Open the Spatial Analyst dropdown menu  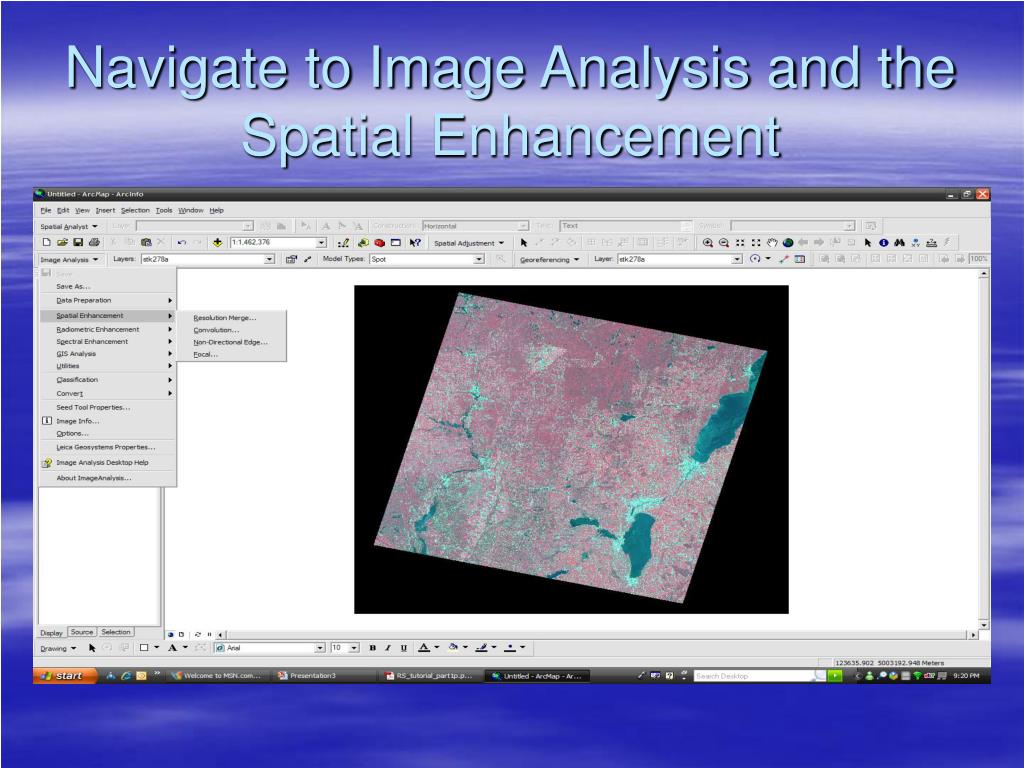69,226
